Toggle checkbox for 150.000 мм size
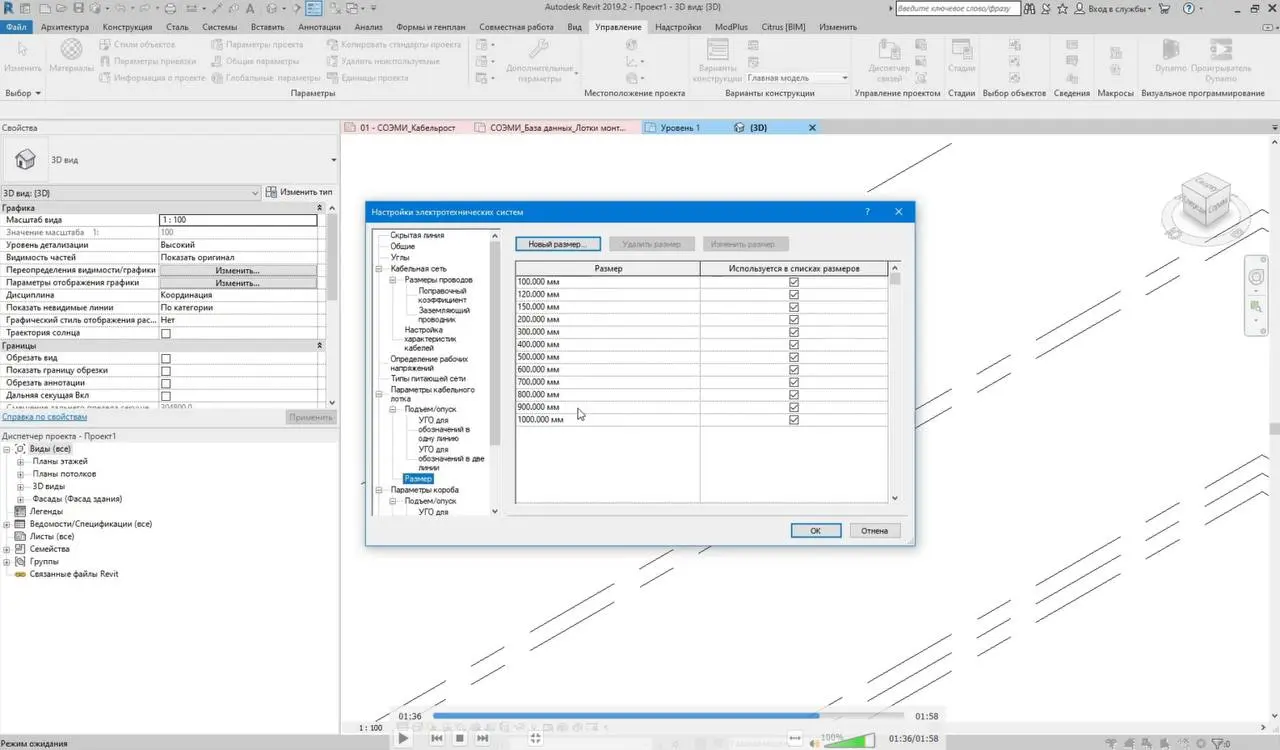This screenshot has width=1280, height=750. point(794,307)
